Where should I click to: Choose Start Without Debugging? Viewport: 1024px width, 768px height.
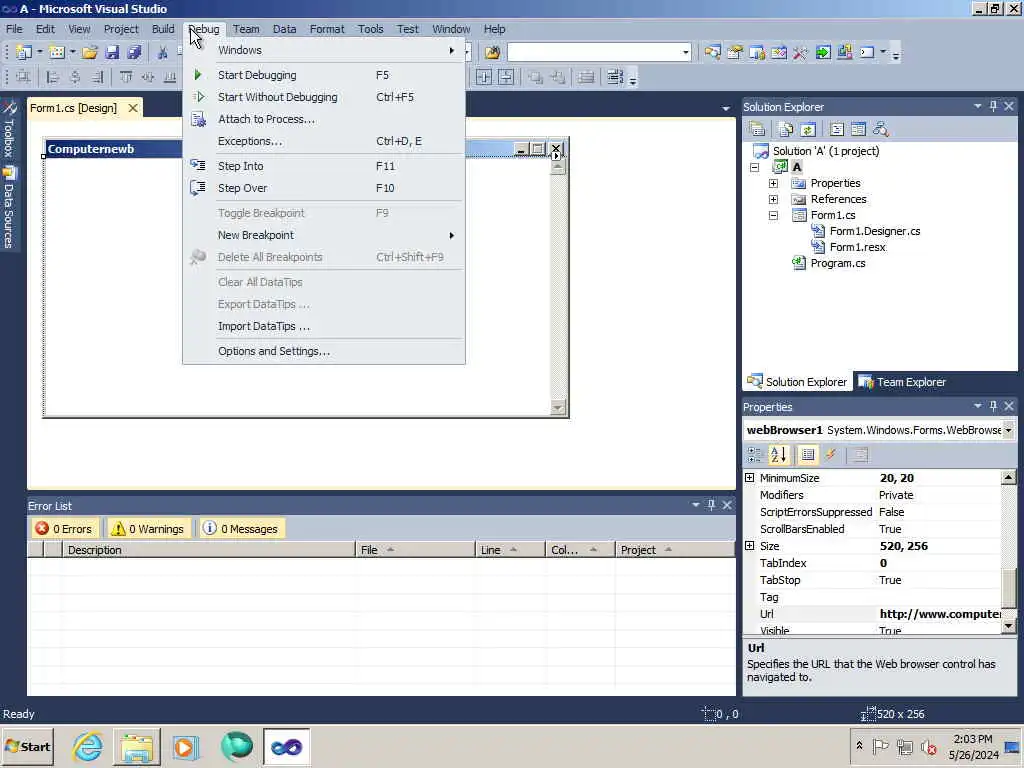324,97
